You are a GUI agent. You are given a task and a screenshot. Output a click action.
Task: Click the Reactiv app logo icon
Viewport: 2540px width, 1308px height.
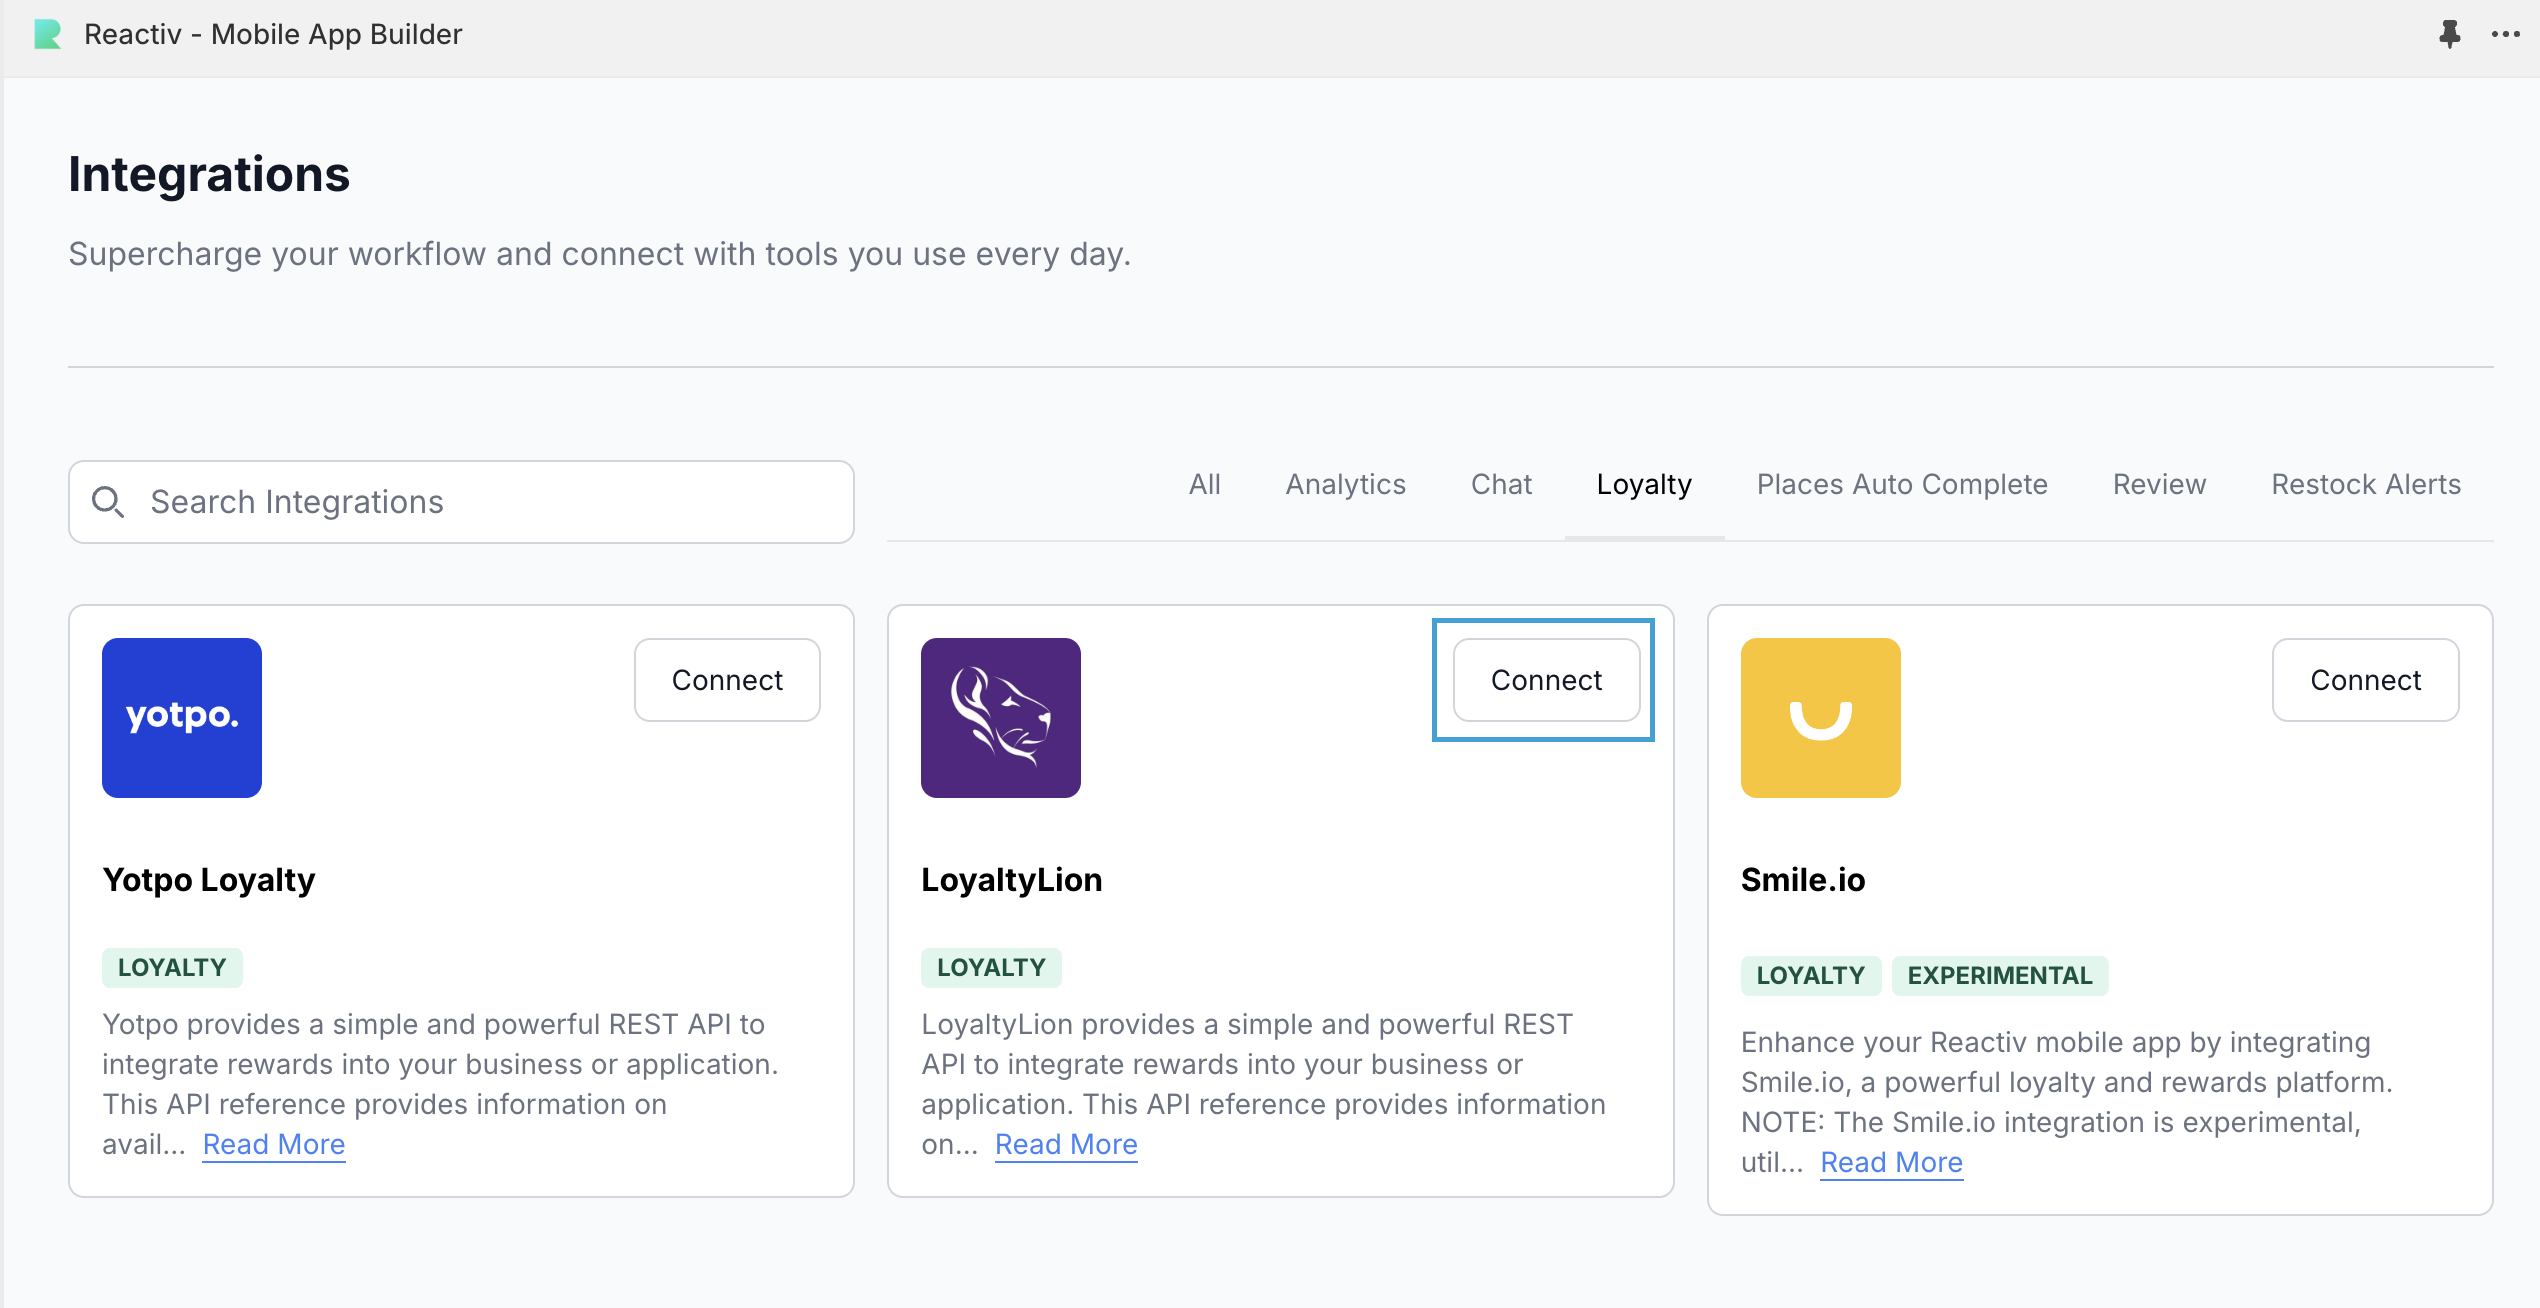pyautogui.click(x=47, y=34)
